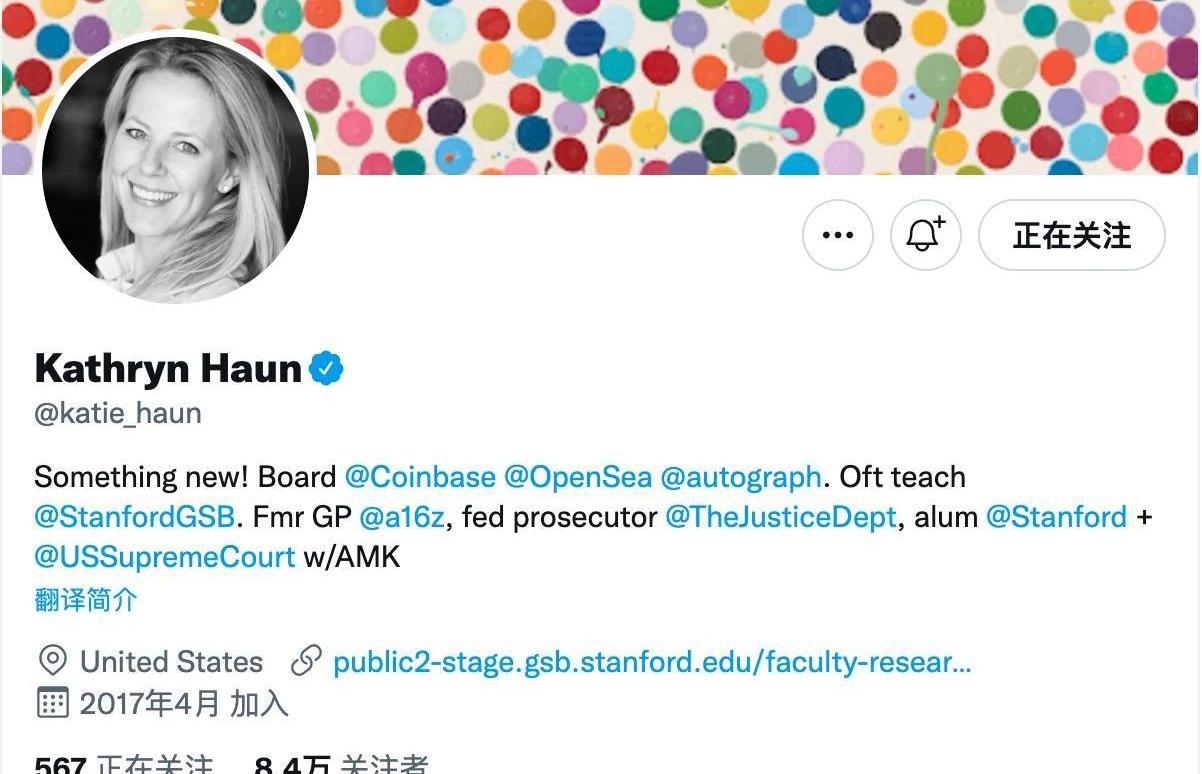Click the blue verified badge next to the name
Image resolution: width=1202 pixels, height=774 pixels.
326,369
